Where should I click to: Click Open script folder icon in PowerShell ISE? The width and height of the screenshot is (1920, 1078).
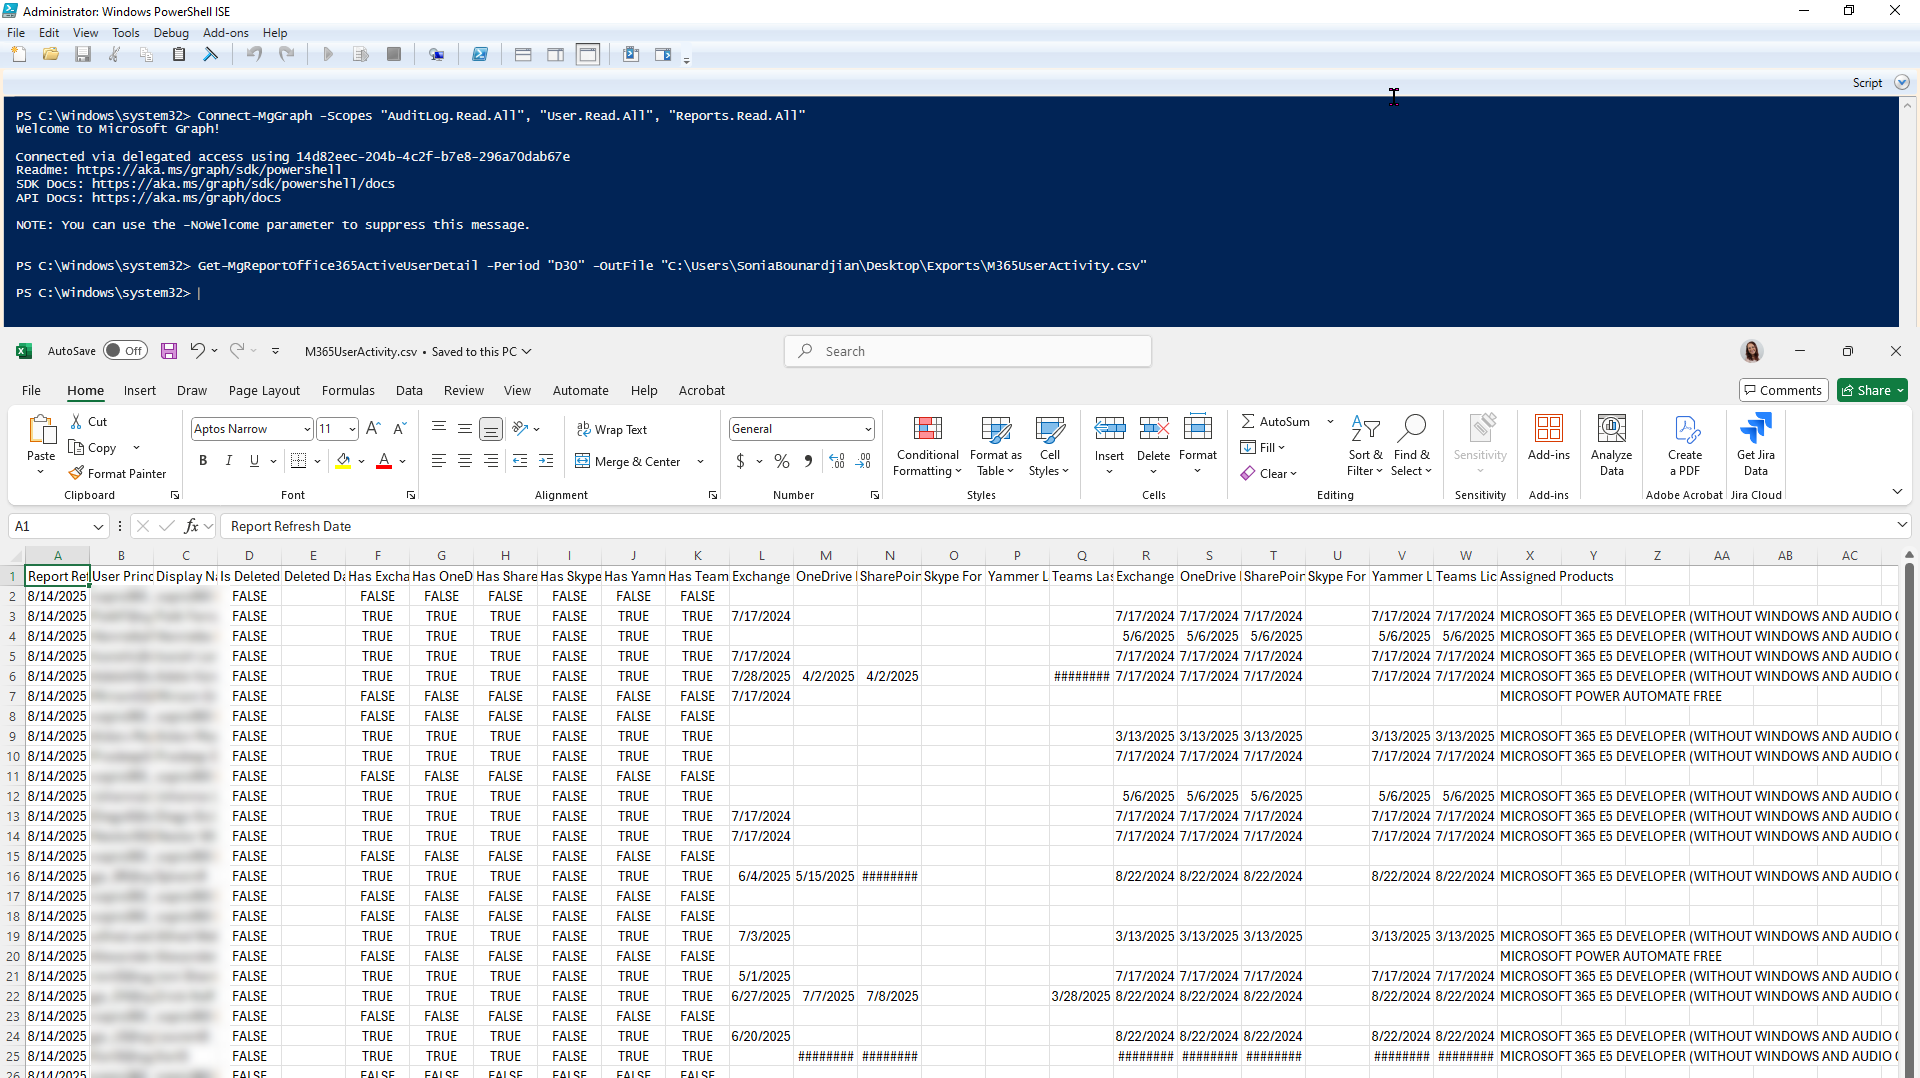(x=51, y=55)
